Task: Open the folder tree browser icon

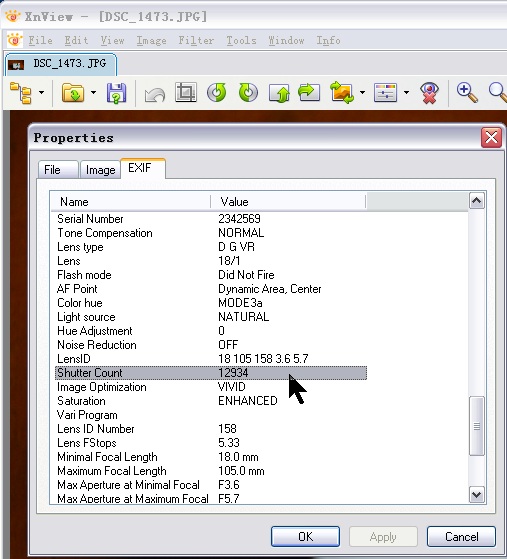Action: point(21,93)
